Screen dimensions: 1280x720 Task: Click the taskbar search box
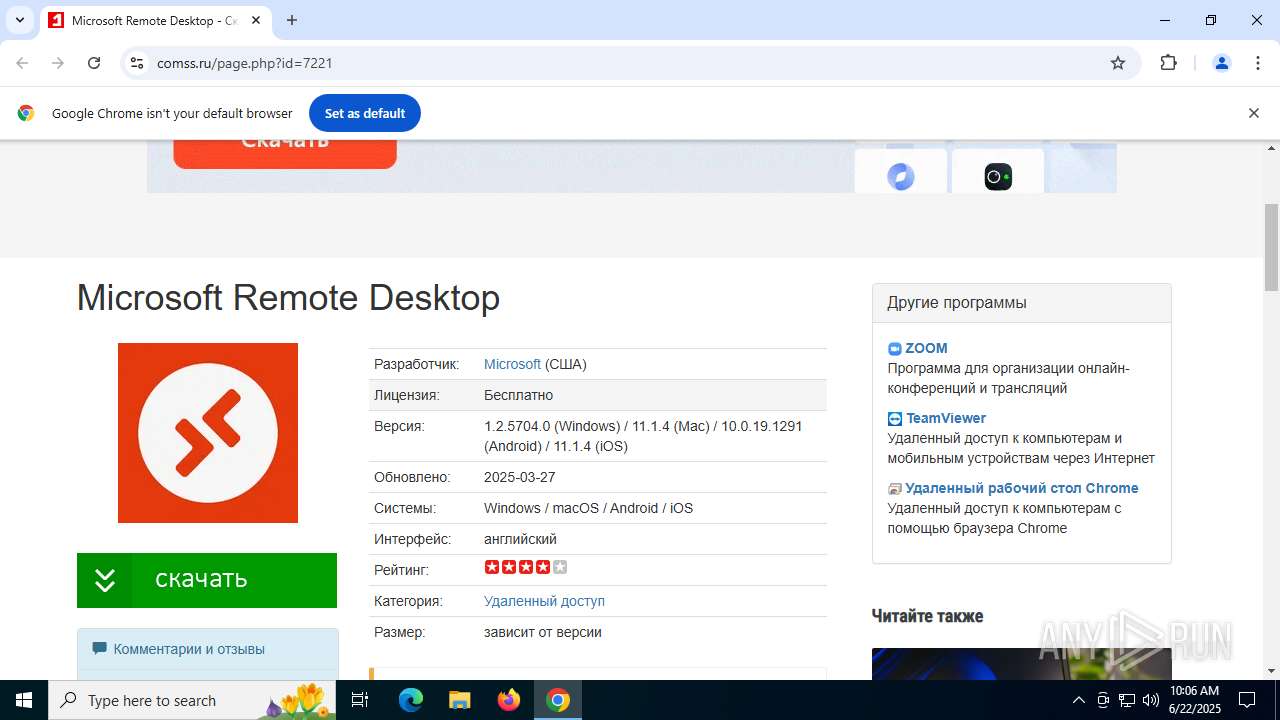pos(192,700)
